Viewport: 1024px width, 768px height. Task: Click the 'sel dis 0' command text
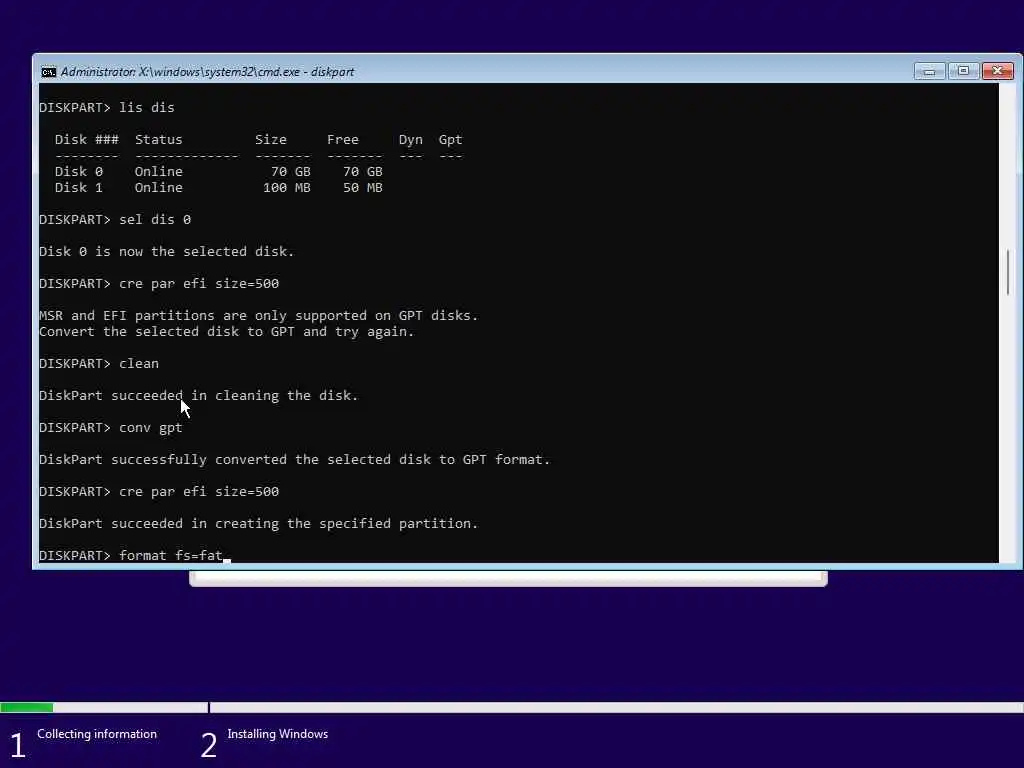[x=155, y=219]
